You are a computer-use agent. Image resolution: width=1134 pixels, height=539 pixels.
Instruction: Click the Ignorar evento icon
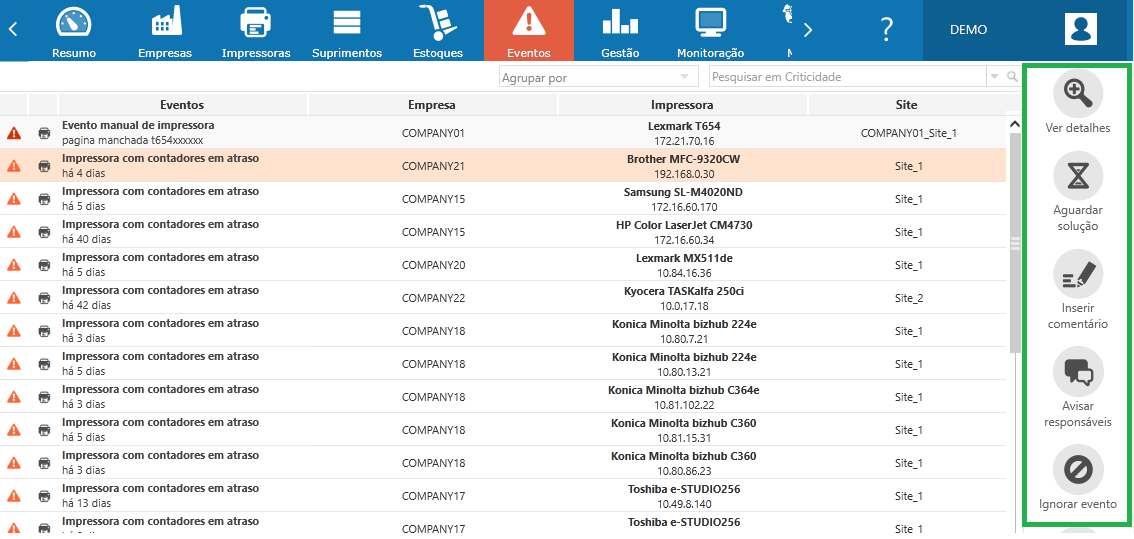click(x=1077, y=470)
